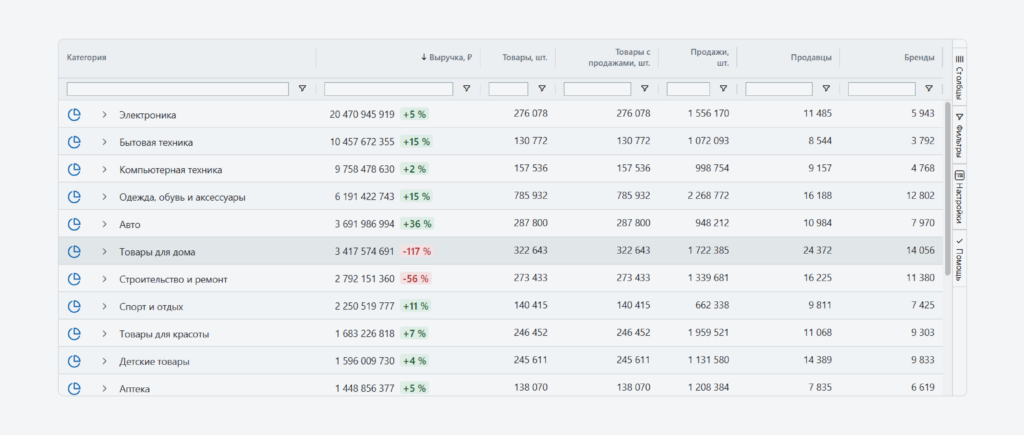Click the Категория filter text field
Screen dimensions: 1024x435
[178, 89]
